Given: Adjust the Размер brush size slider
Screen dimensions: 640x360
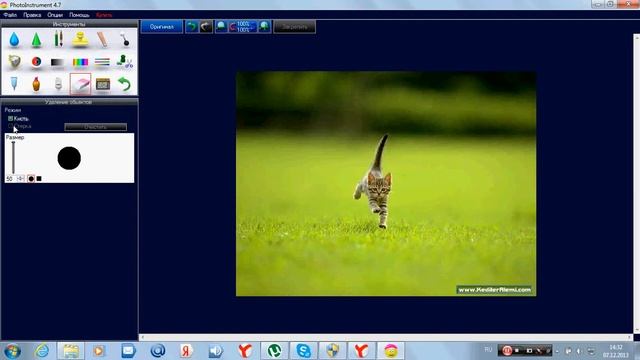Looking at the screenshot, I should [x=13, y=158].
